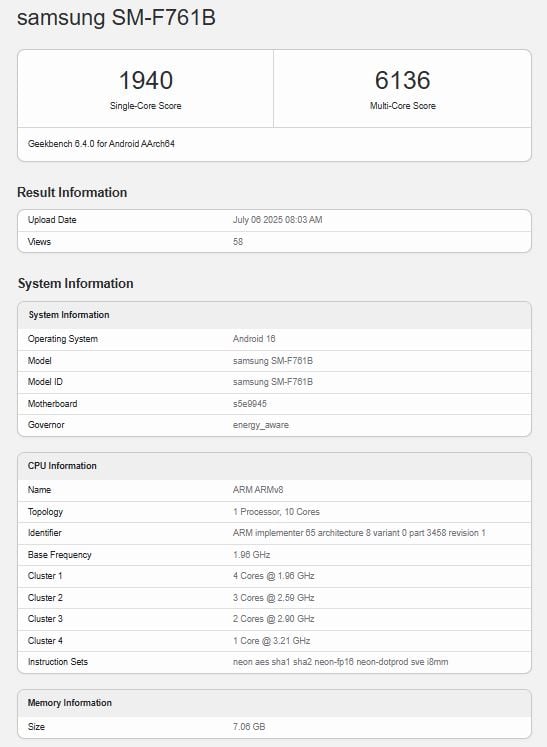Select the Motherboard value s5e9945
This screenshot has height=747, width=547.
[250, 404]
